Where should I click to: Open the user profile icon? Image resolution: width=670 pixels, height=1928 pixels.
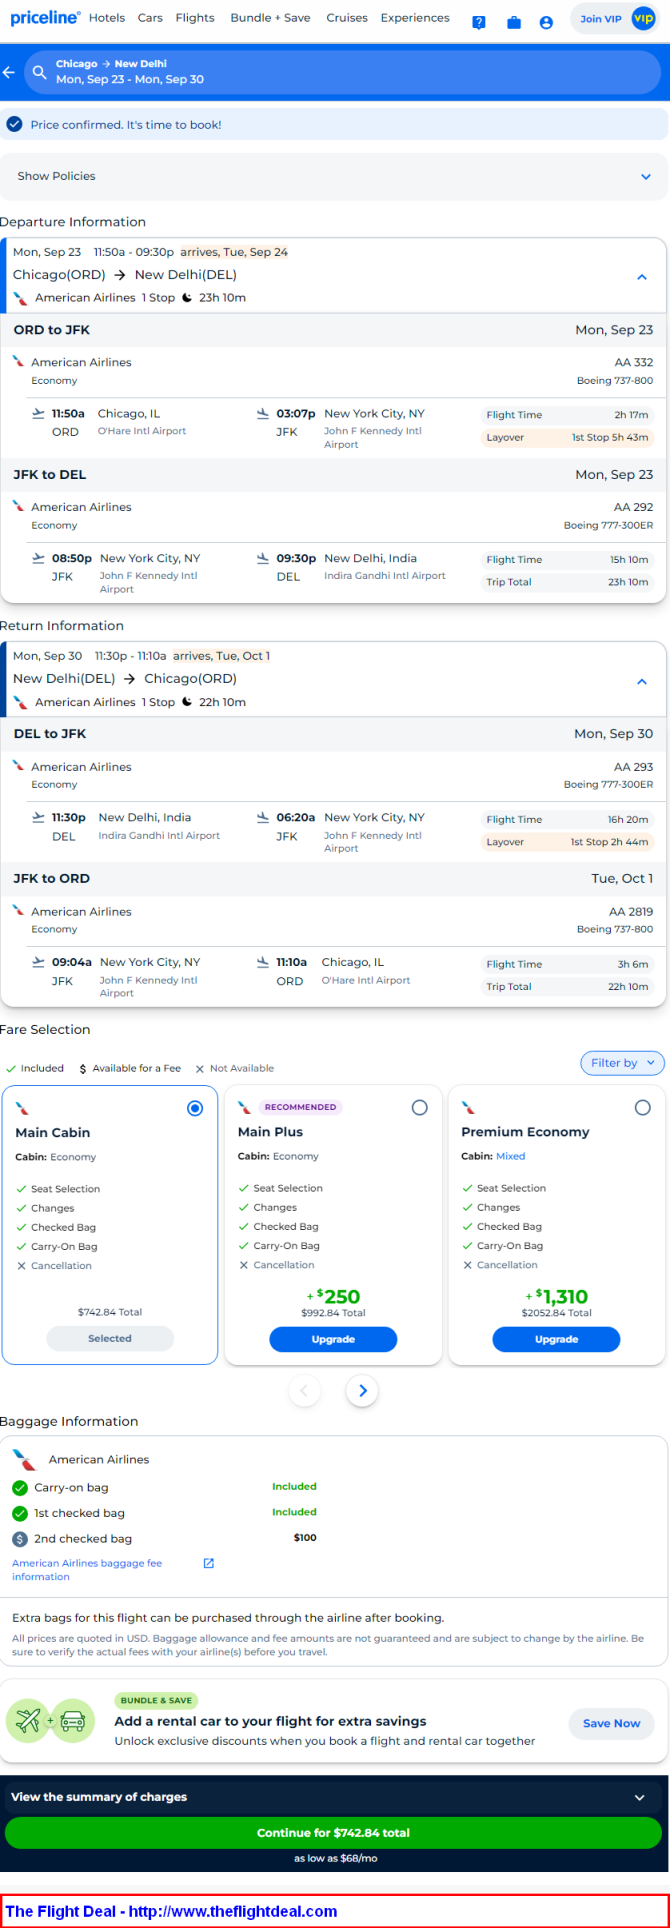546,22
